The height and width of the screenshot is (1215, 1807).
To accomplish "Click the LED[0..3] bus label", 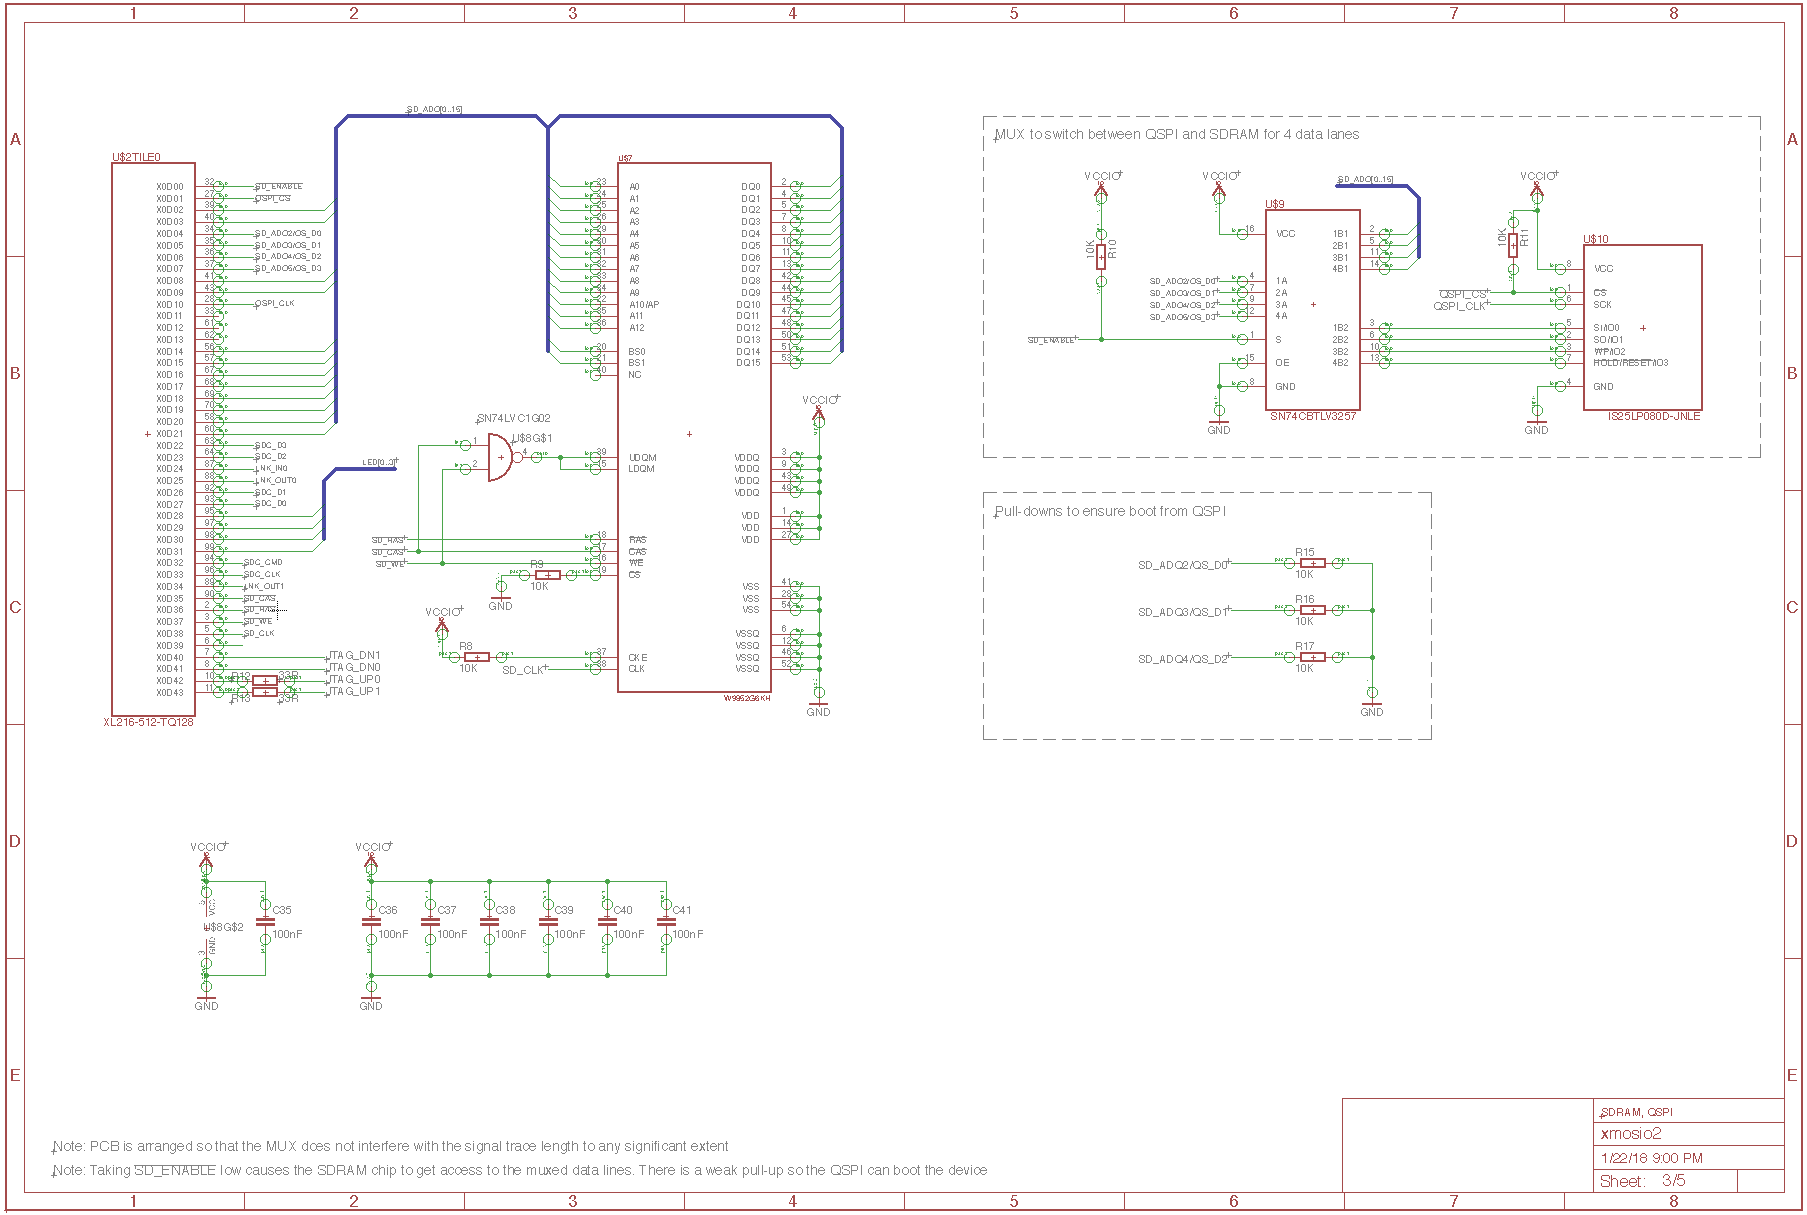I will (379, 463).
